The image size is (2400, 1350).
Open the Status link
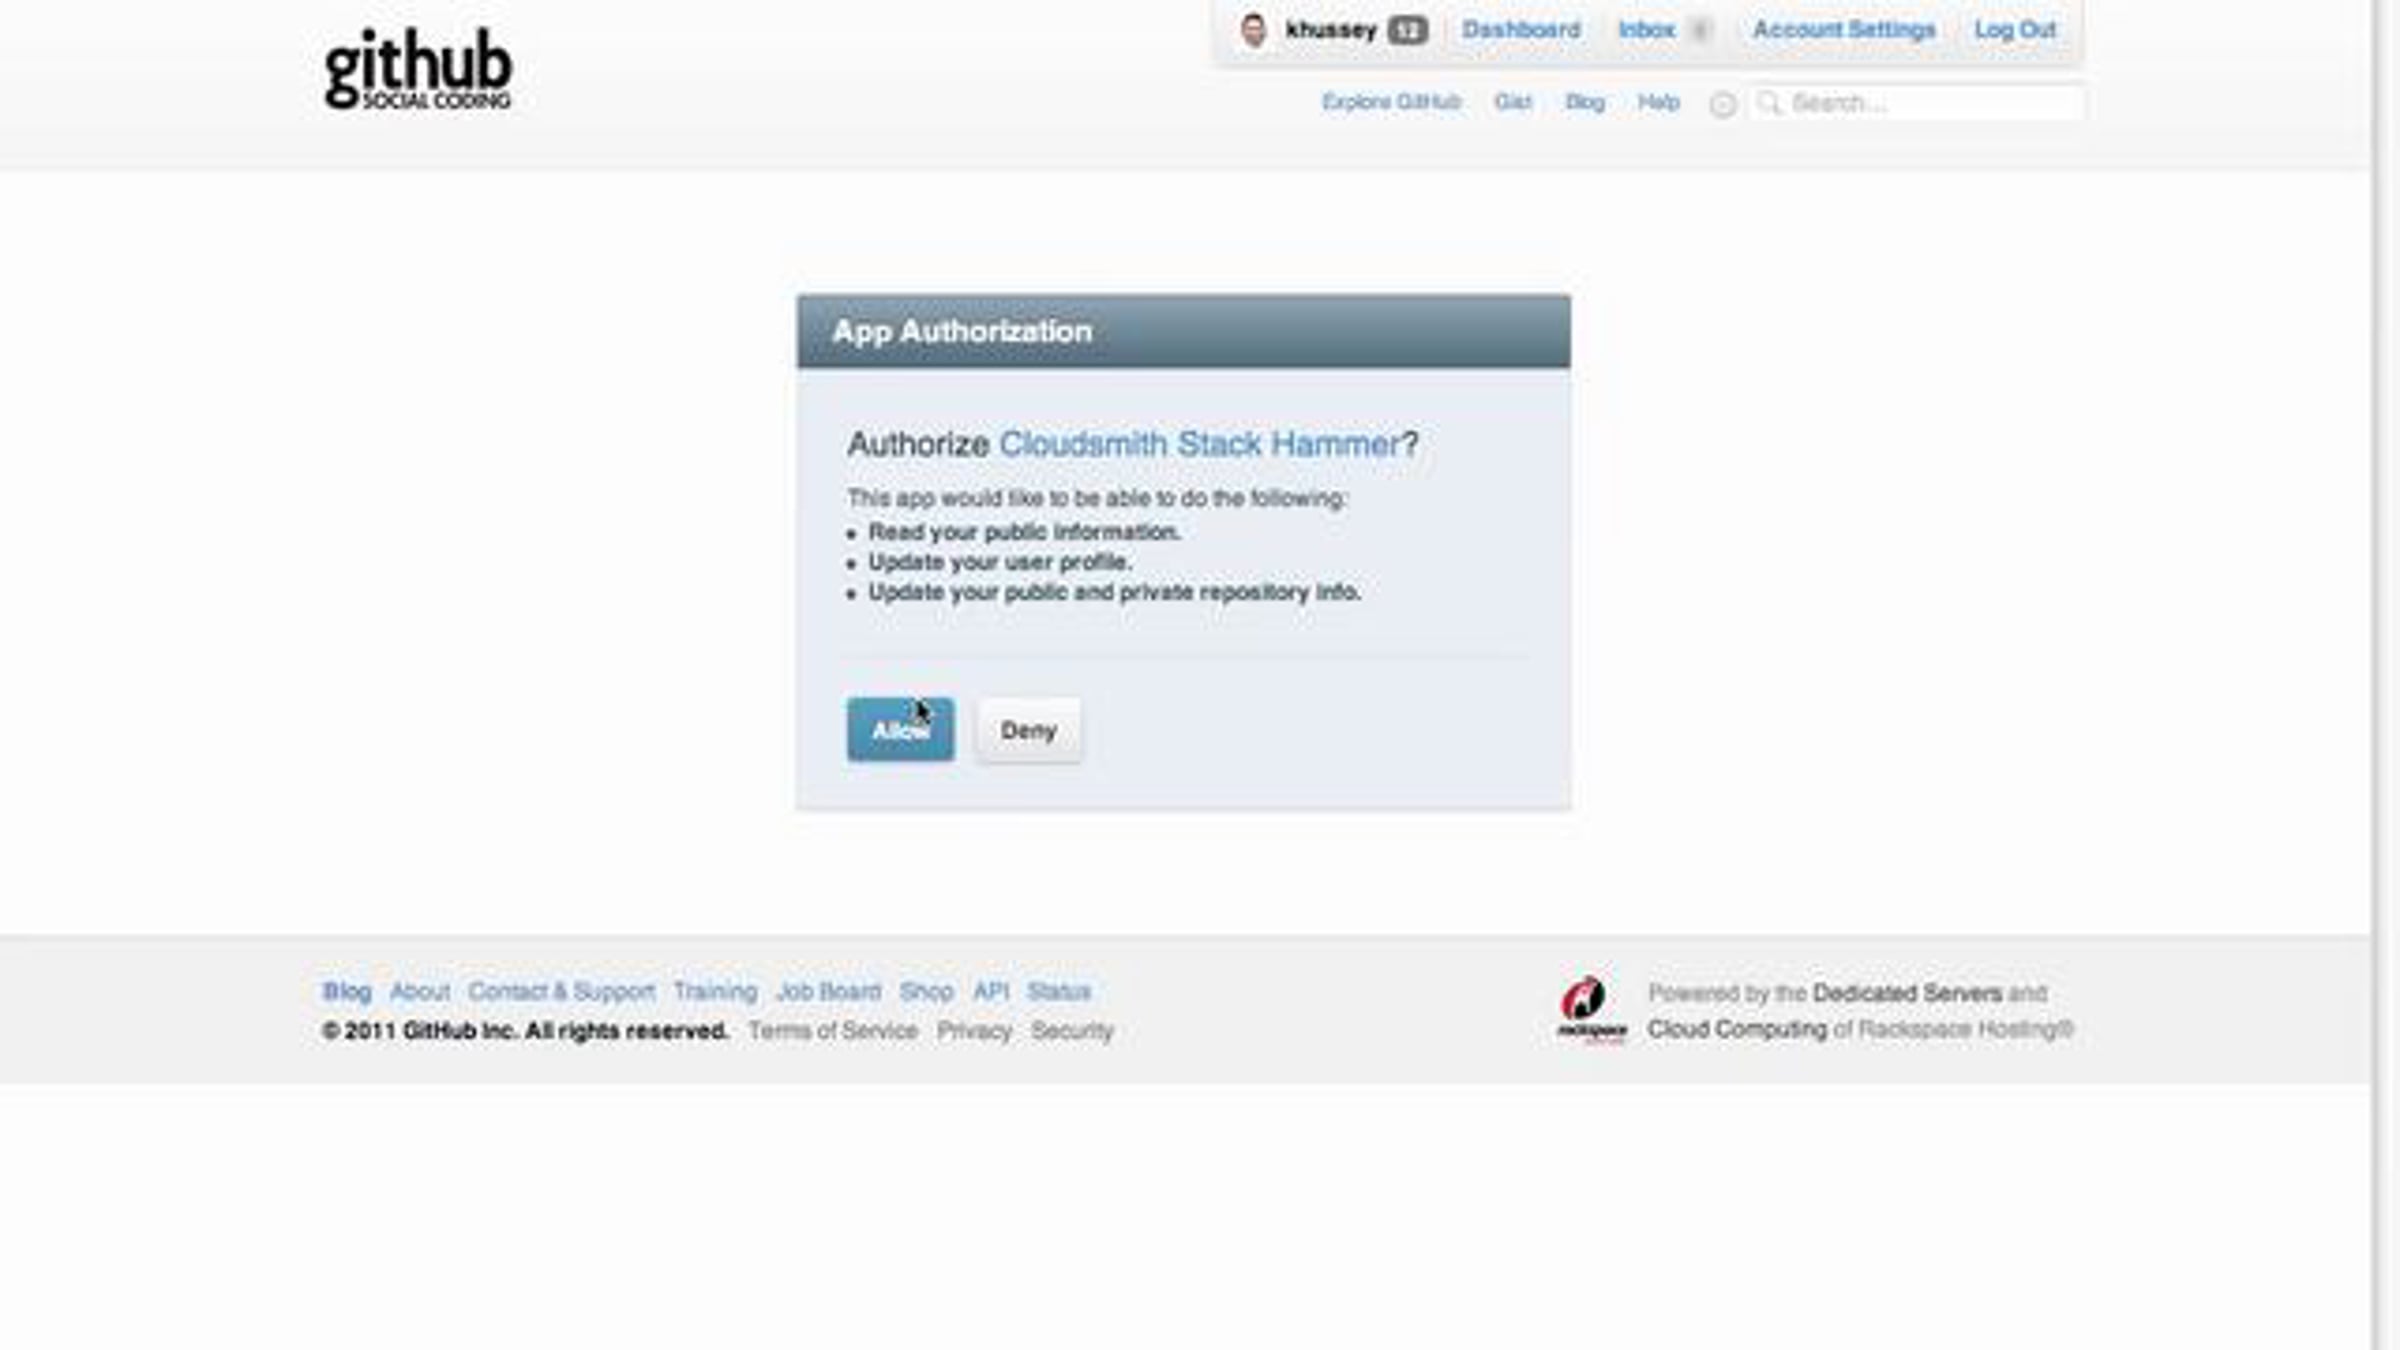pyautogui.click(x=1059, y=991)
